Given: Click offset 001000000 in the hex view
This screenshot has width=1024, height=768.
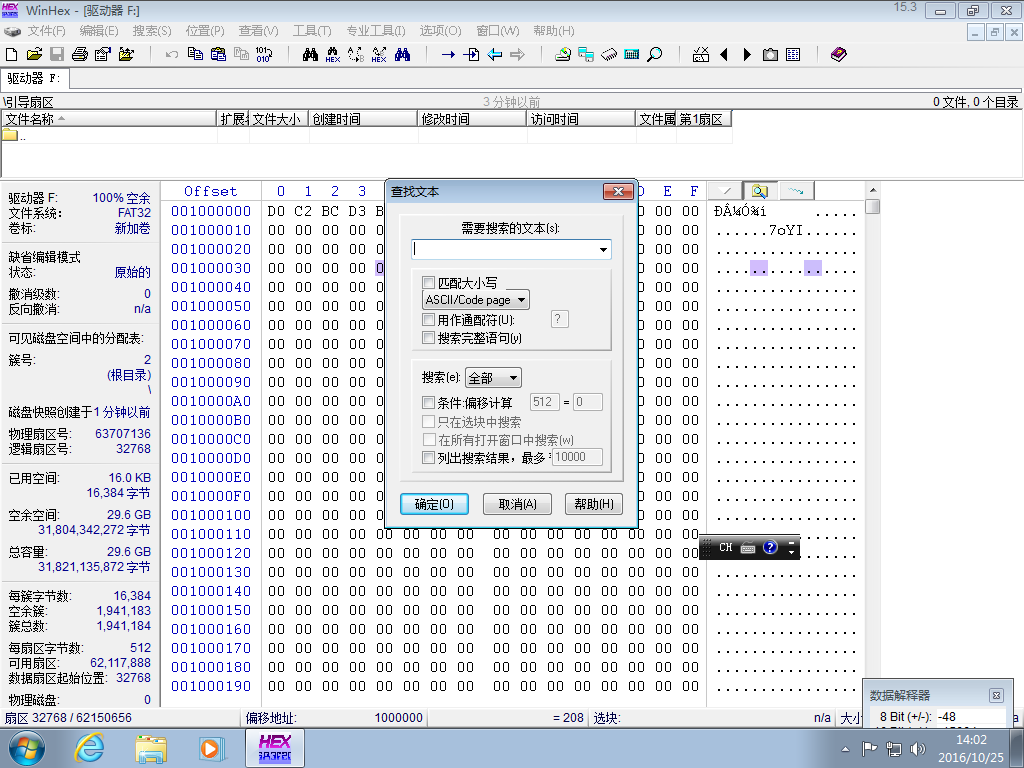Looking at the screenshot, I should (x=211, y=211).
